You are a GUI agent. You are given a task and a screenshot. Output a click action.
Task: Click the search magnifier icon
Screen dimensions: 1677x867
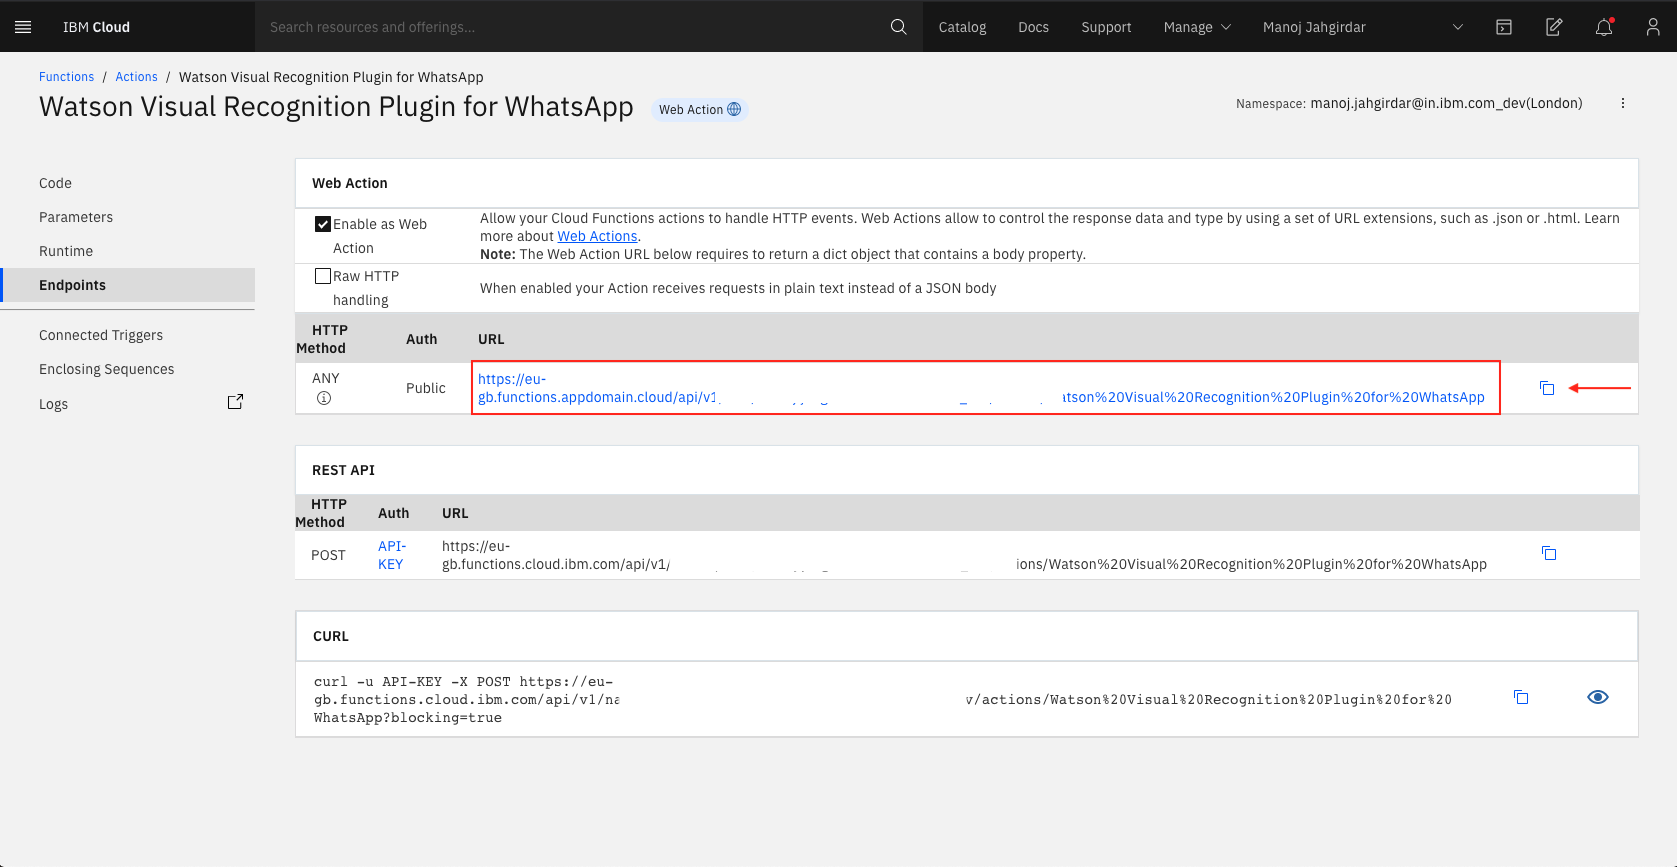(x=899, y=27)
